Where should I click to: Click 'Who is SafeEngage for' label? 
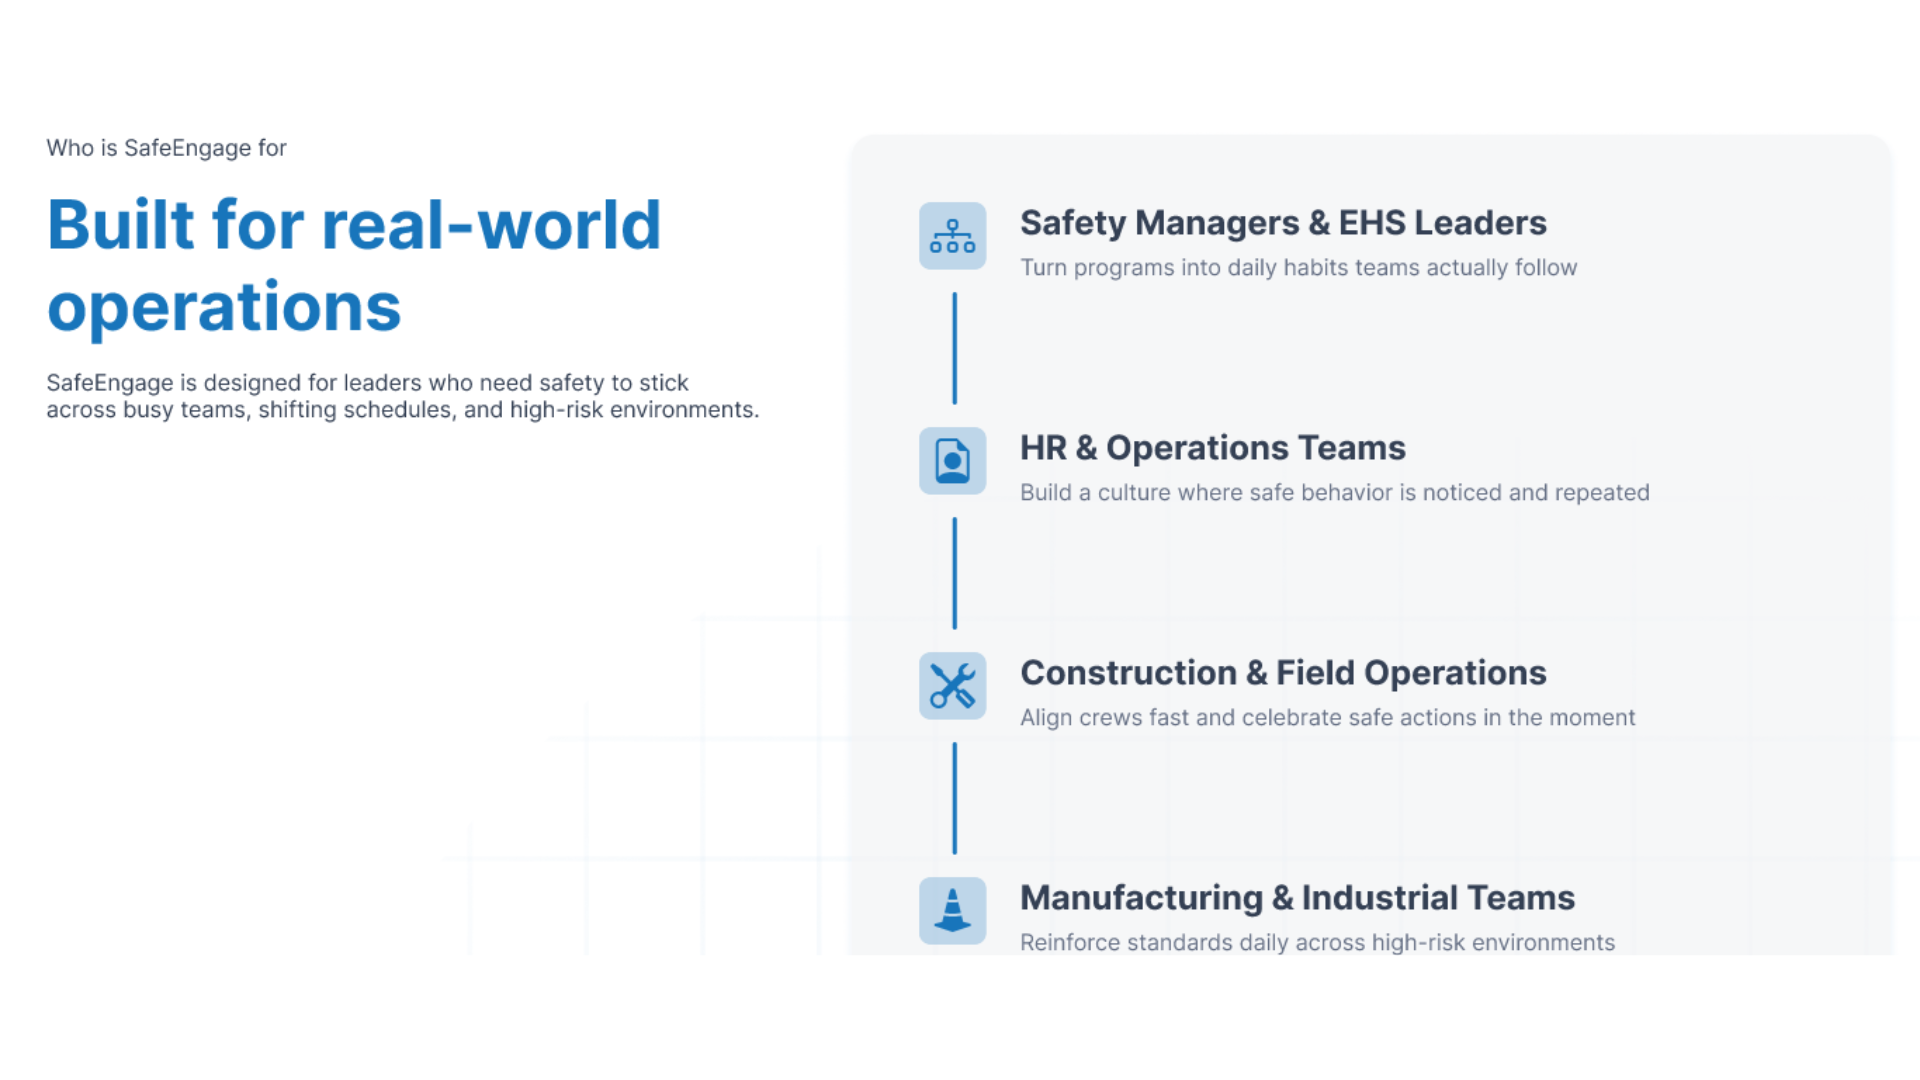click(x=166, y=148)
